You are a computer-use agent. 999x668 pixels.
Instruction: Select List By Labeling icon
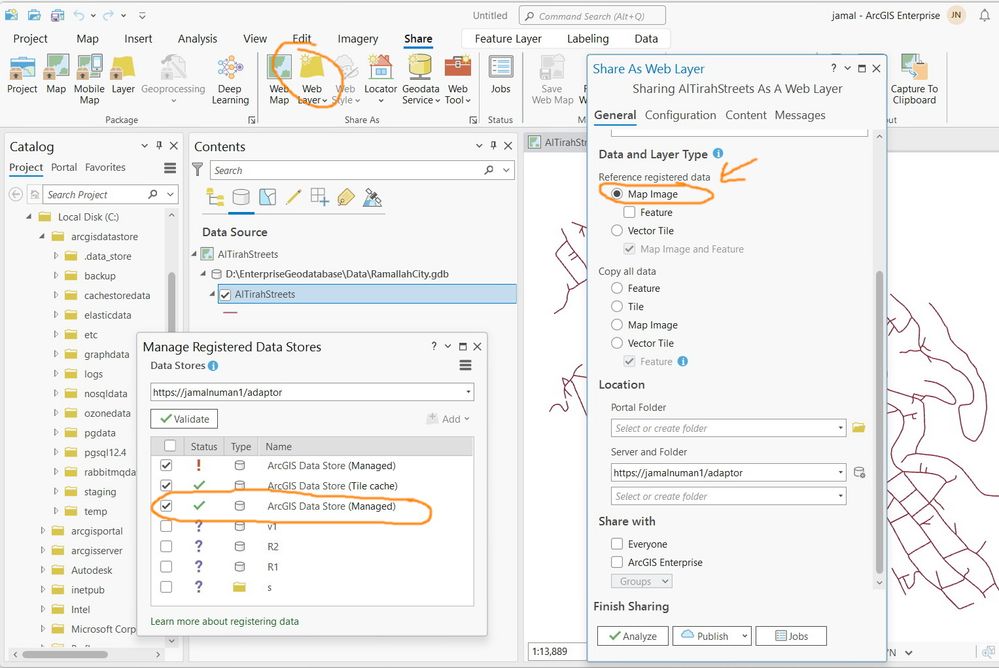click(346, 198)
